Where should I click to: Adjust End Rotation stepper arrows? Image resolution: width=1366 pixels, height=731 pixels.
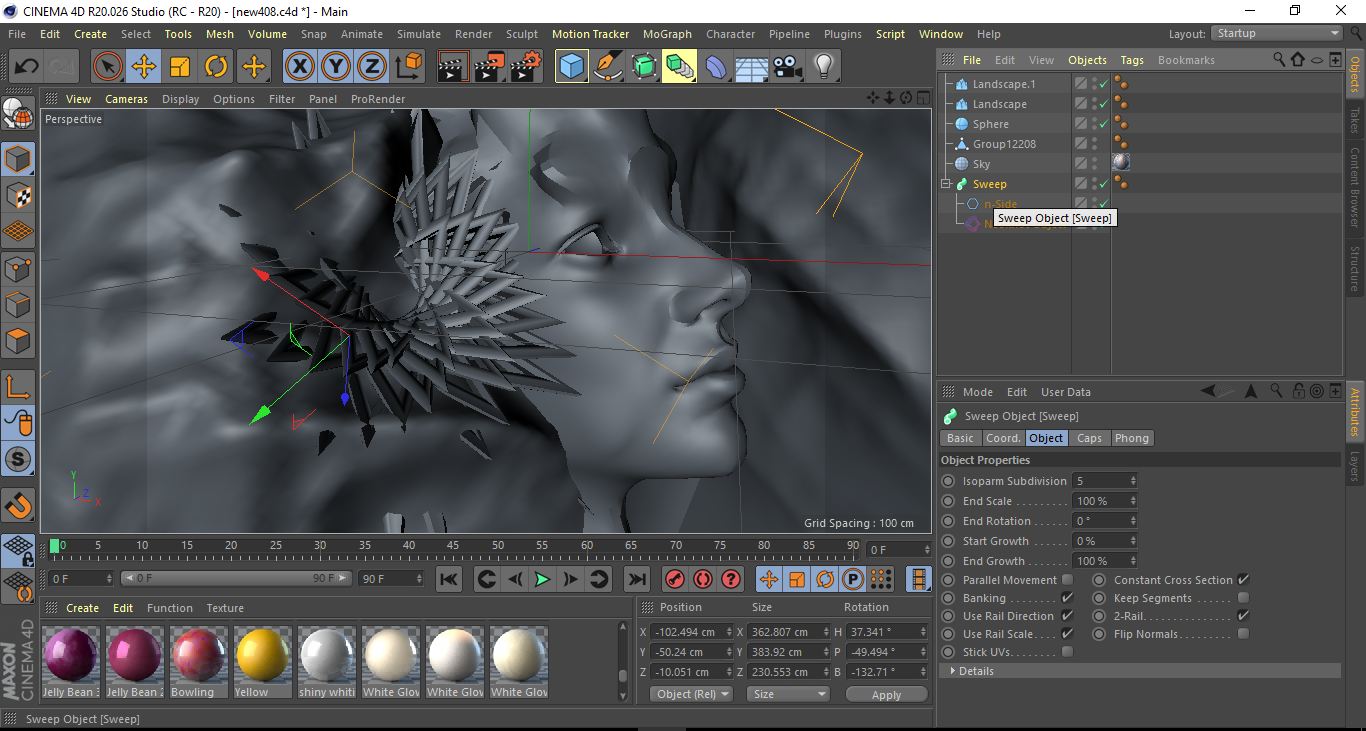(1133, 521)
